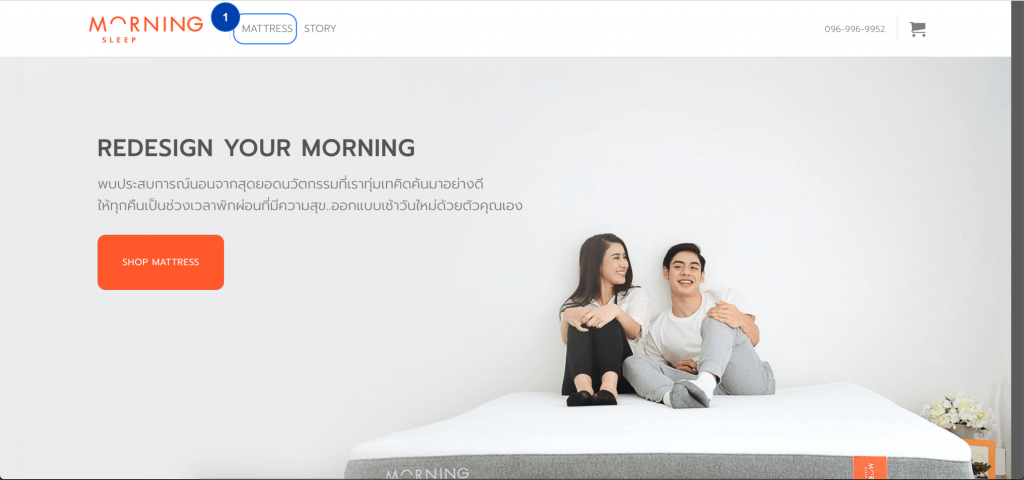1024x480 pixels.
Task: Open the shopping cart icon
Action: coord(918,29)
